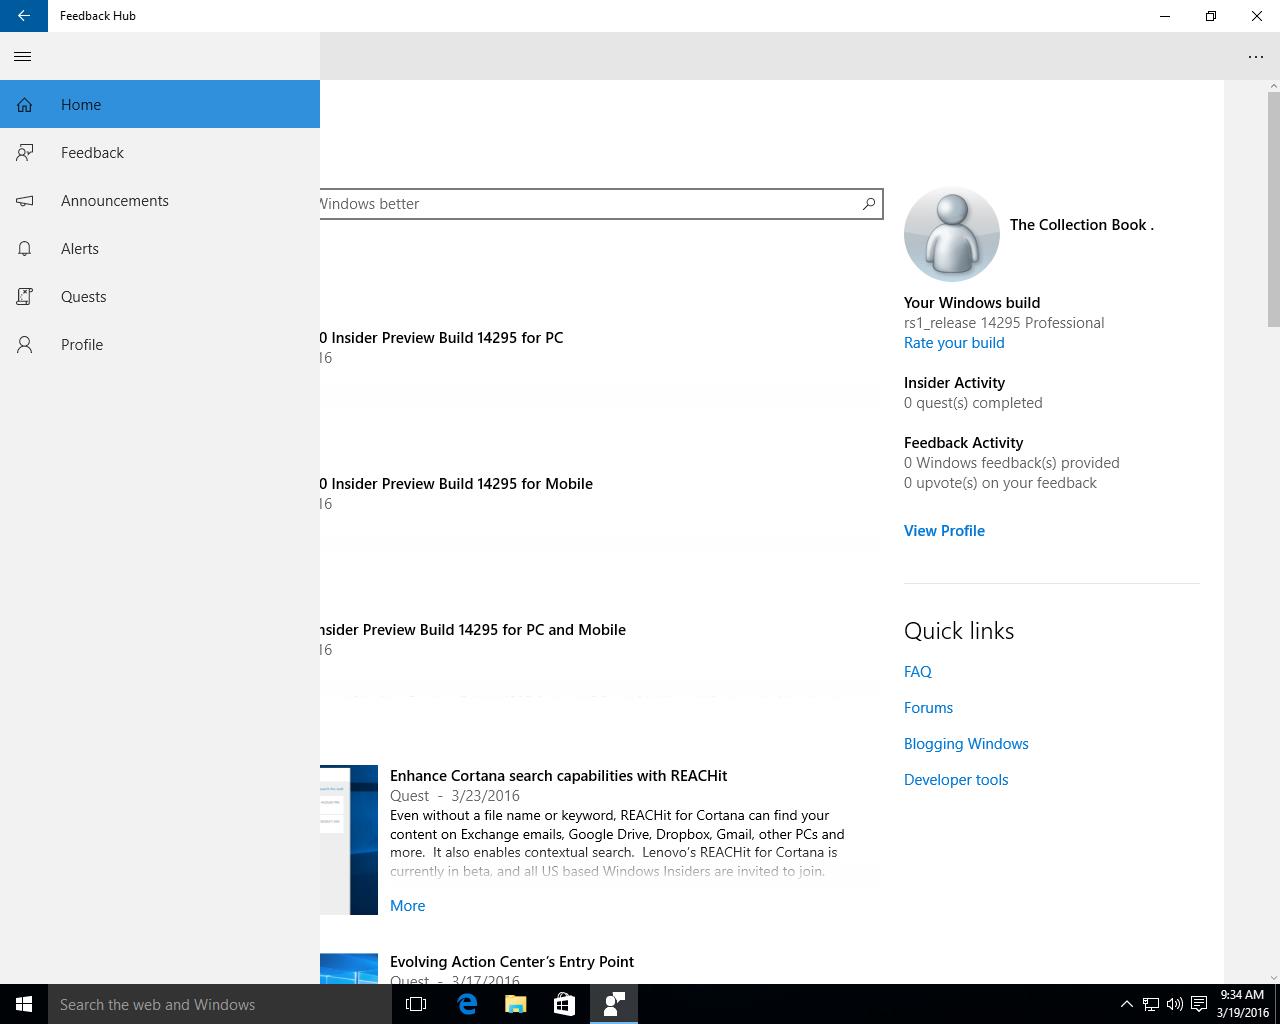Screen dimensions: 1280x1024
Task: Click the View Profile link
Action: 944,531
